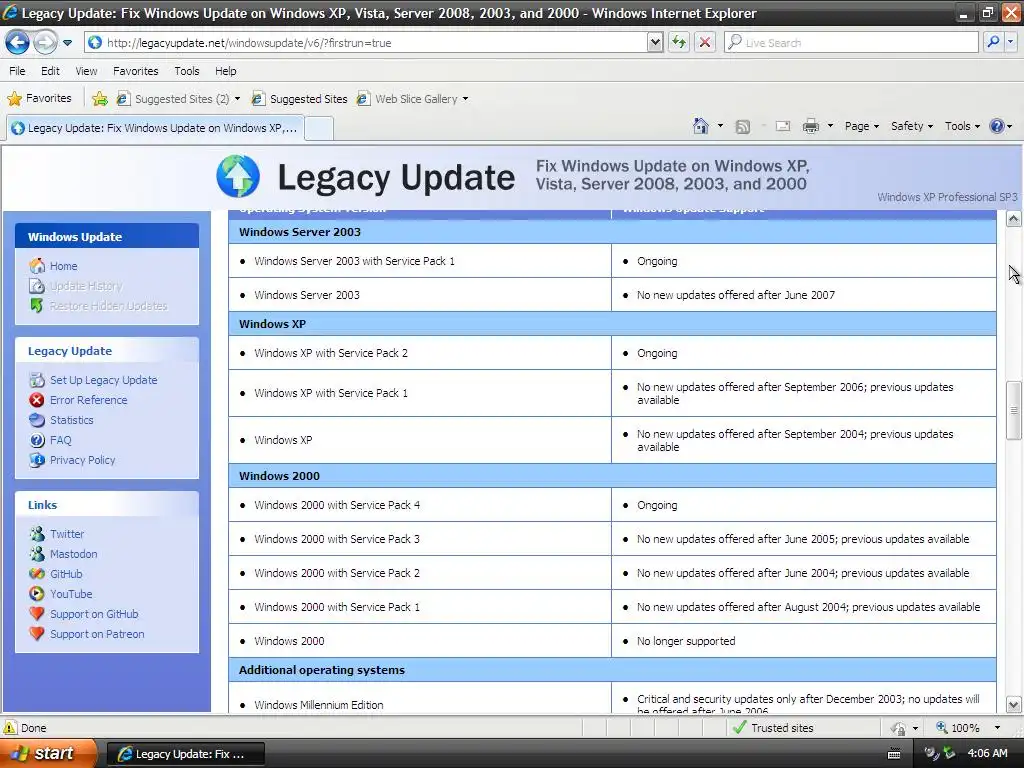Click the Live Search input box
The image size is (1024, 768).
click(x=851, y=42)
